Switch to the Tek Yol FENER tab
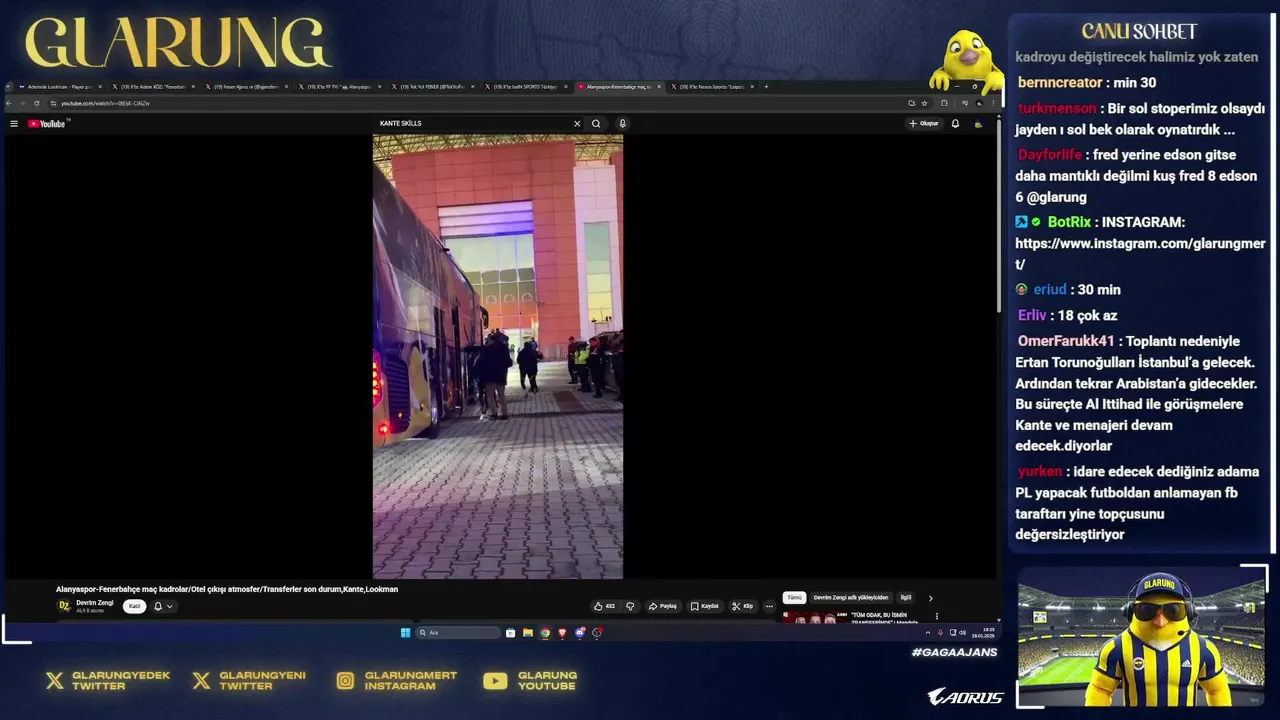Screen dimensions: 1280x720 (x=433, y=87)
